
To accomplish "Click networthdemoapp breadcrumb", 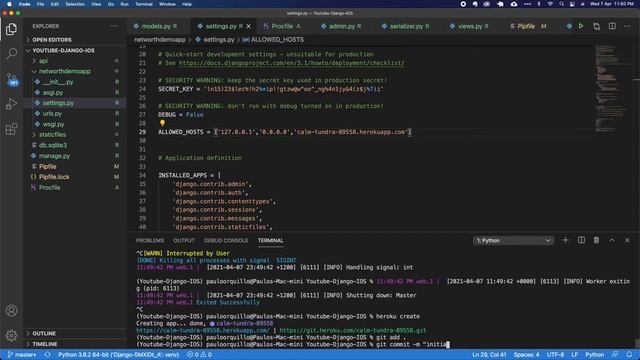I will point(160,40).
